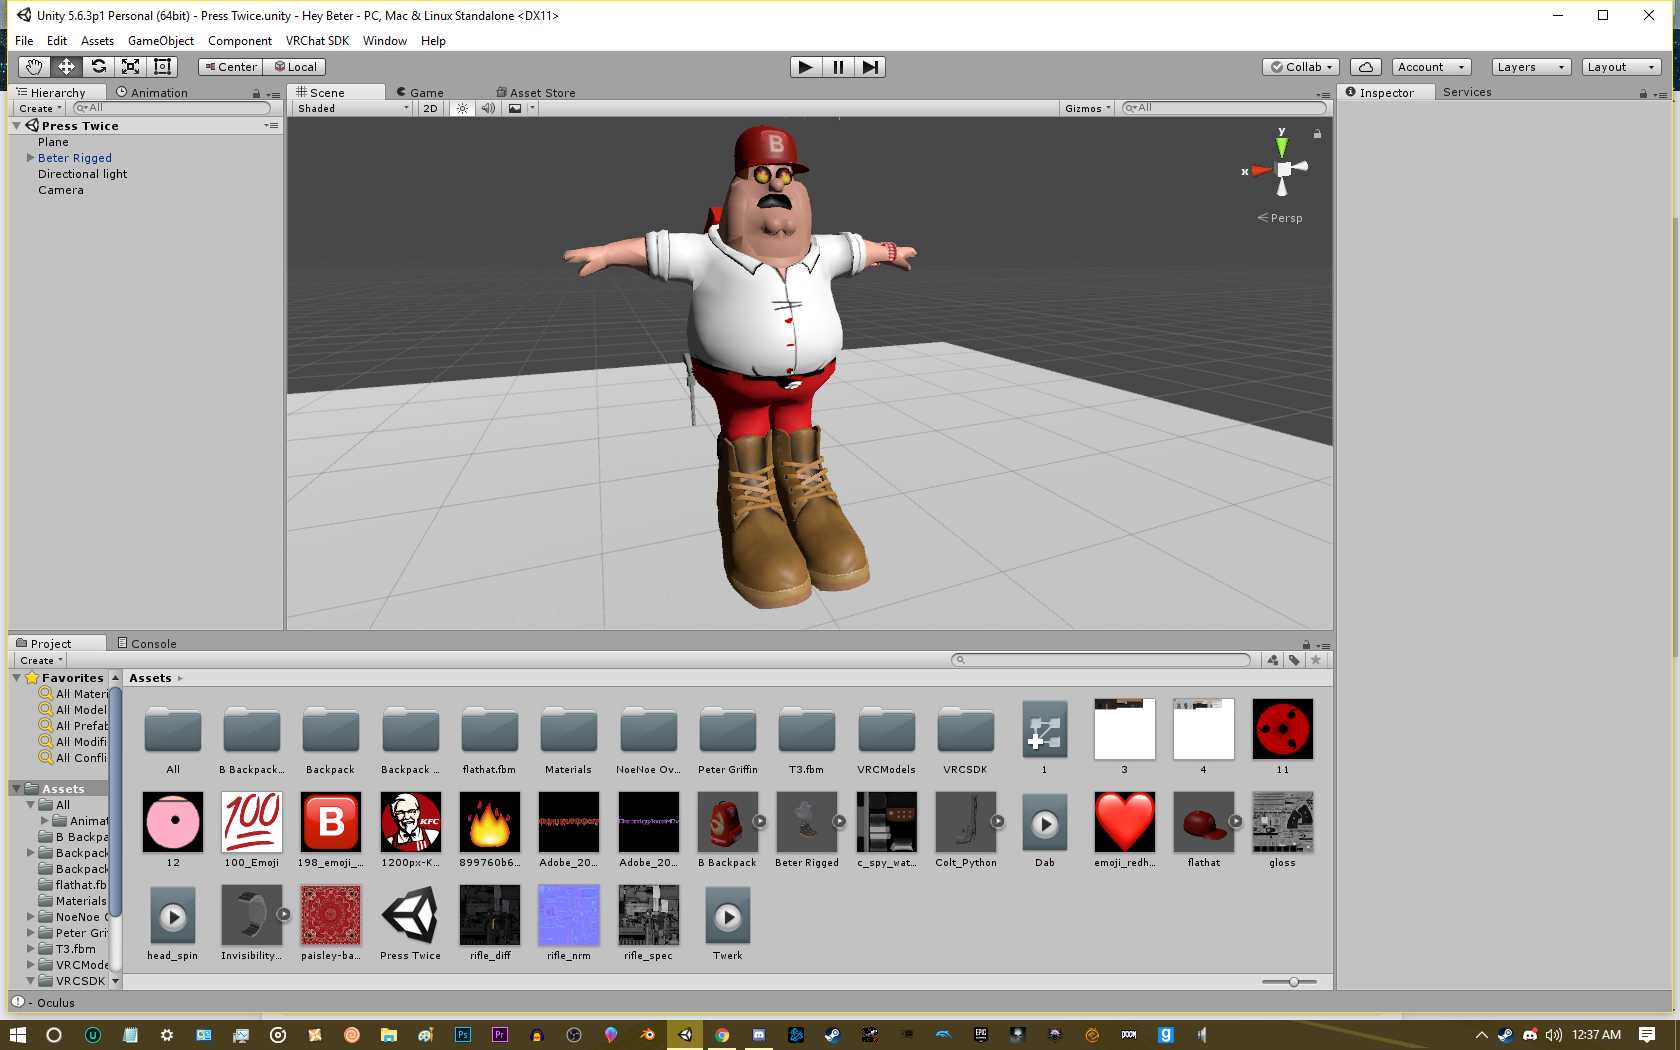
Task: Select the Move tool
Action: [66, 67]
